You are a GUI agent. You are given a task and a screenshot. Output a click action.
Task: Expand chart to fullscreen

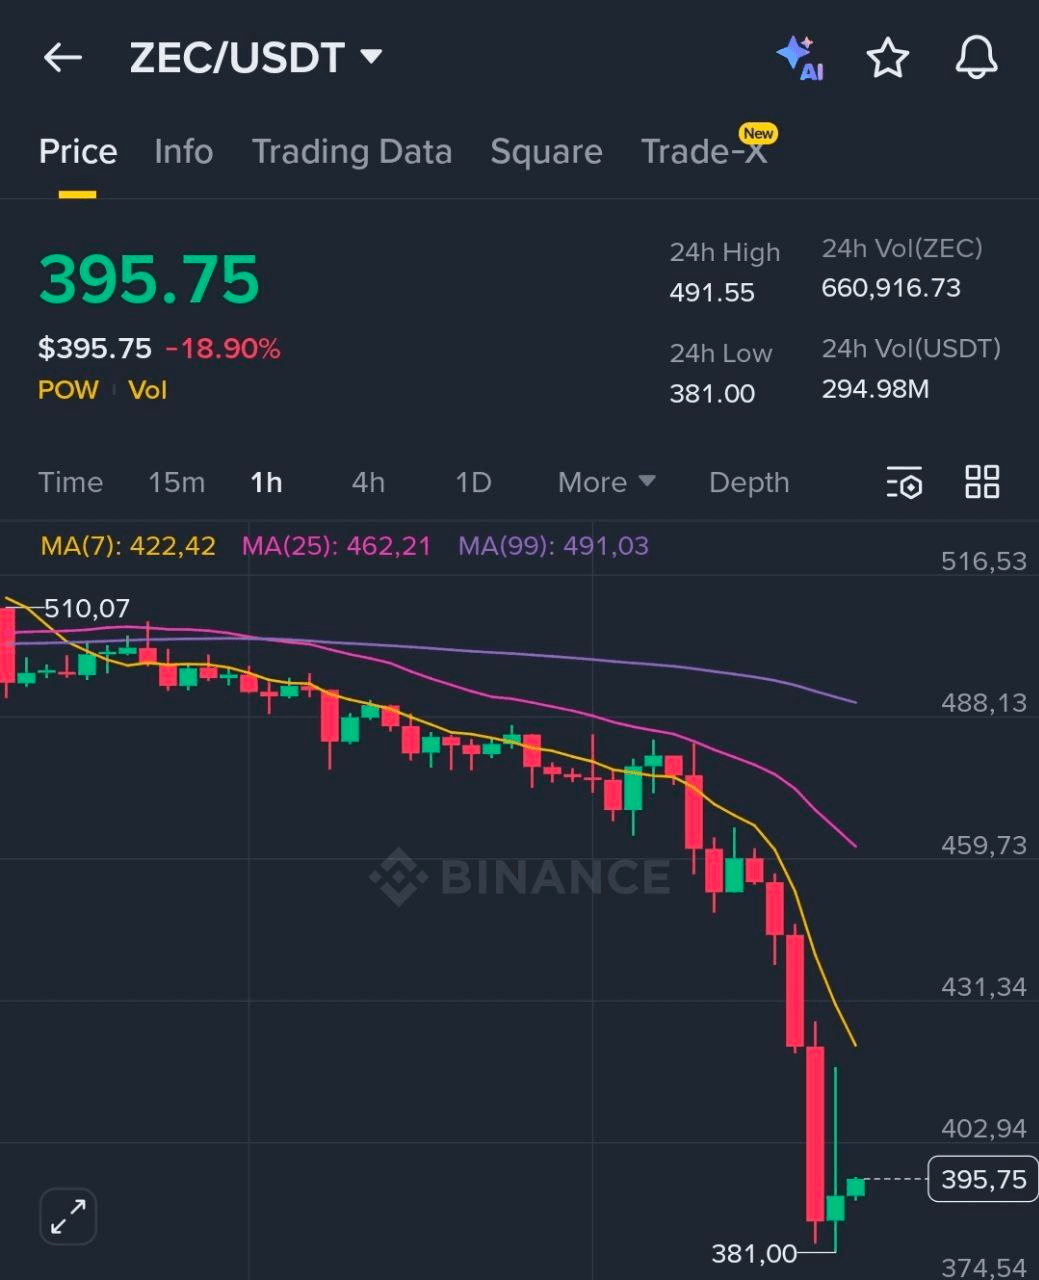pos(68,1216)
